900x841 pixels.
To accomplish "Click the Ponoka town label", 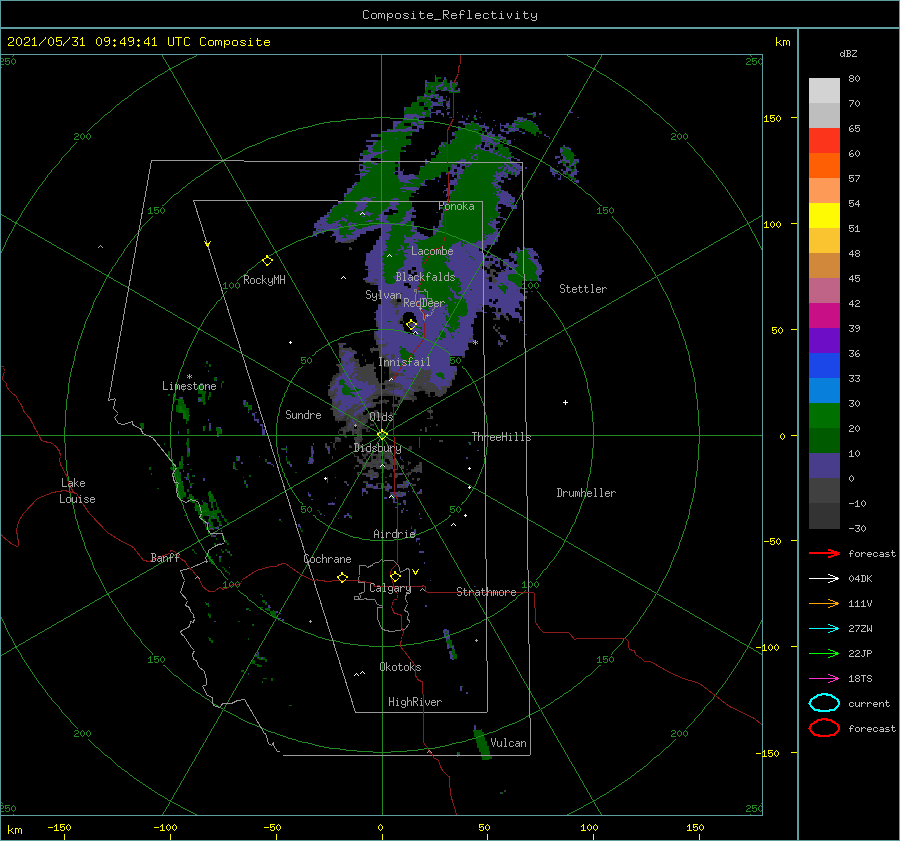I will click(x=456, y=206).
